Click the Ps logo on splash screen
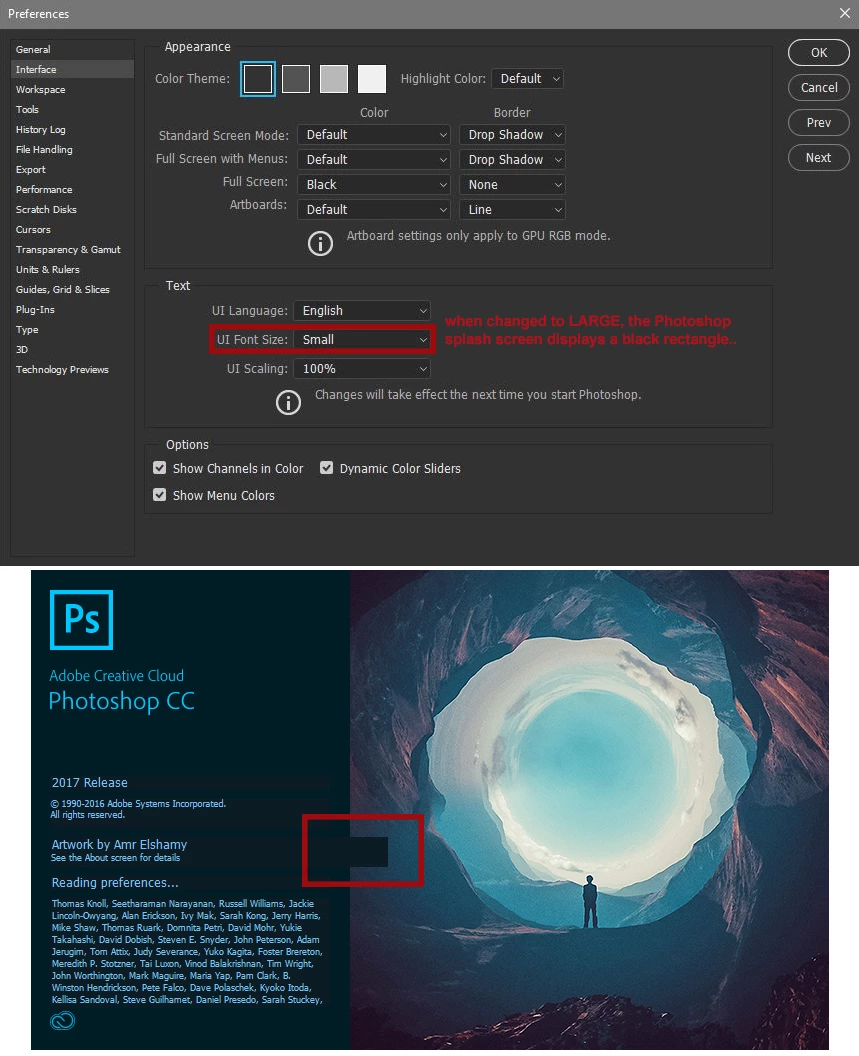This screenshot has height=1056, width=859. (82, 620)
